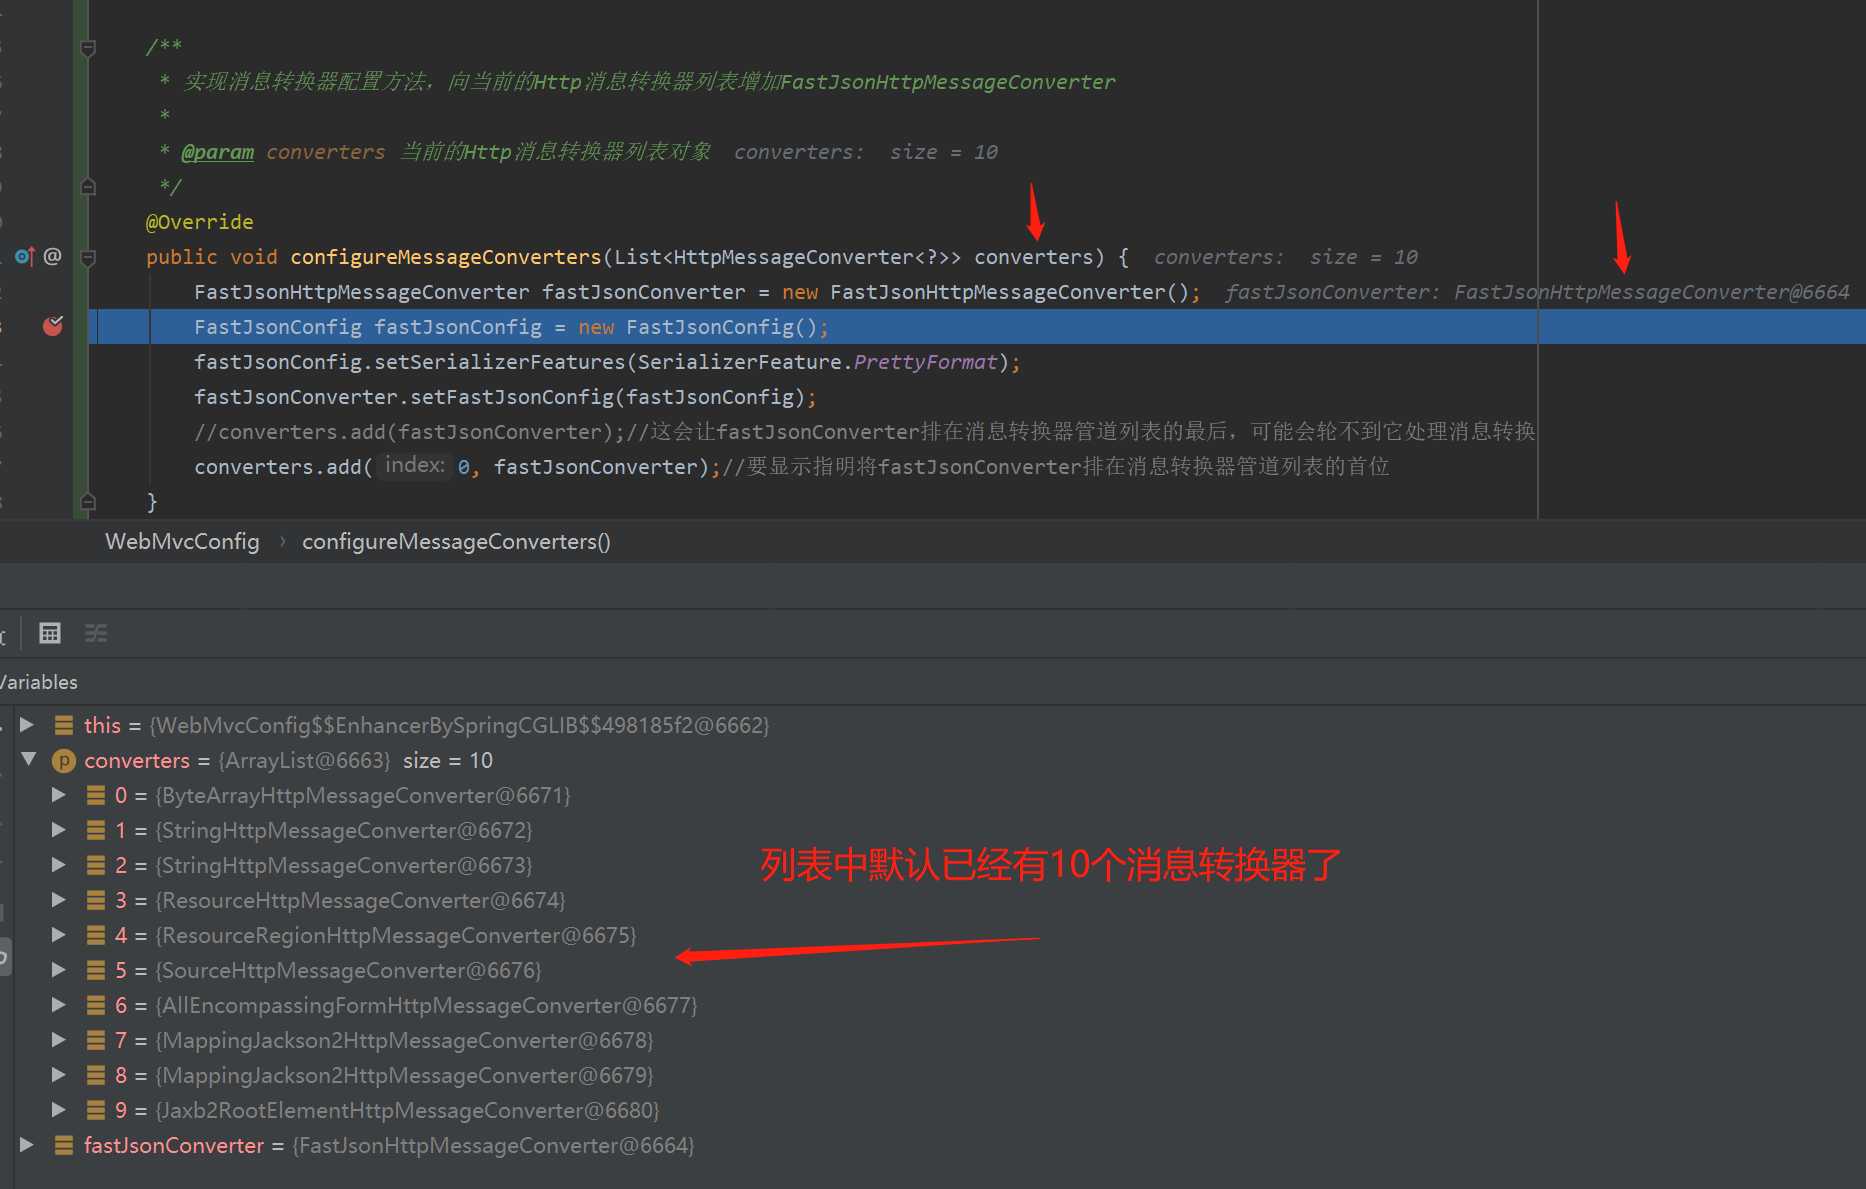Open the Variables panel tab

click(38, 682)
